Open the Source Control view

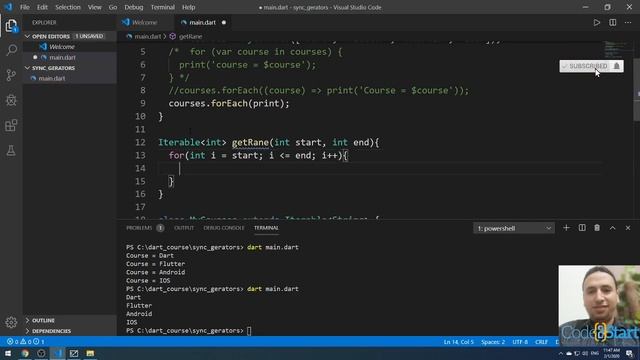11,75
